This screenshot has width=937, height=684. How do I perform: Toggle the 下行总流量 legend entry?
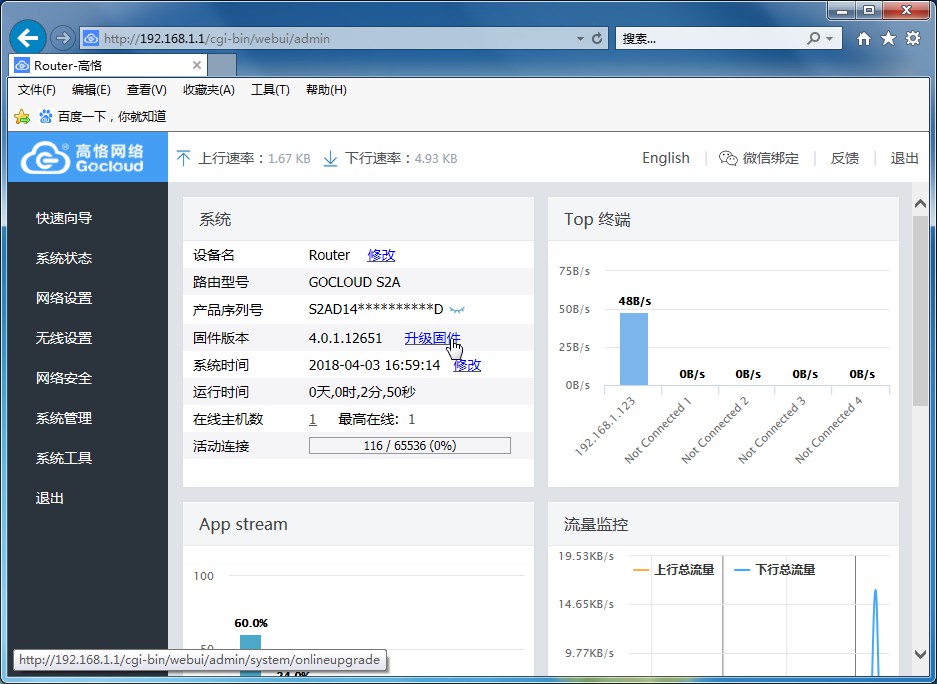774,569
